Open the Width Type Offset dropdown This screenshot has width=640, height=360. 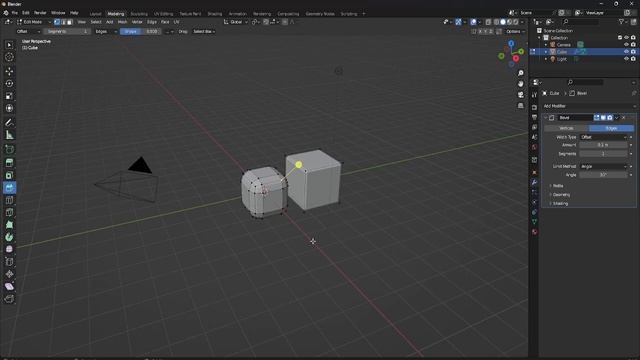(x=603, y=137)
